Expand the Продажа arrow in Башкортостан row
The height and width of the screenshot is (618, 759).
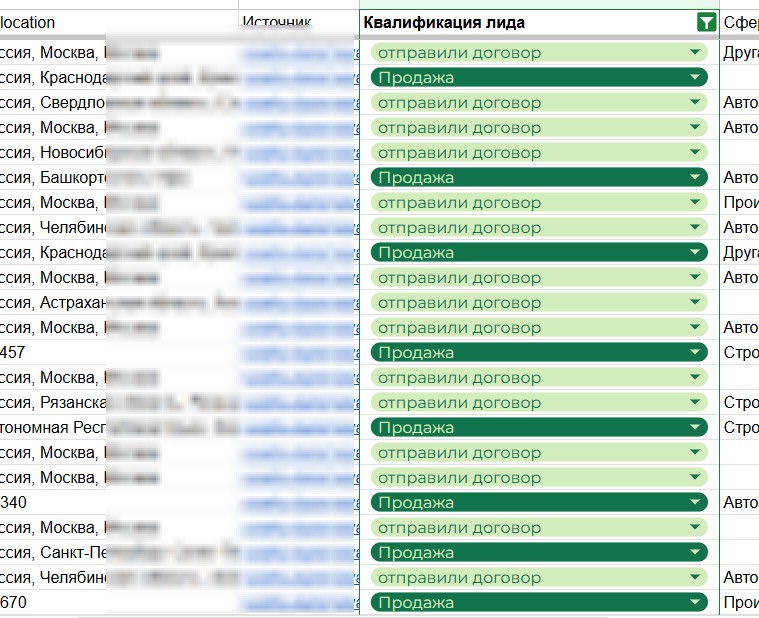[x=695, y=178]
